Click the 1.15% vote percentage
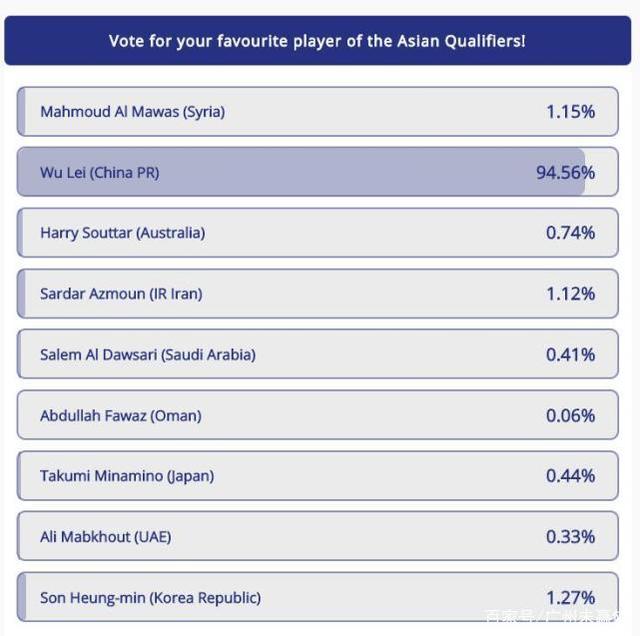 tap(570, 112)
